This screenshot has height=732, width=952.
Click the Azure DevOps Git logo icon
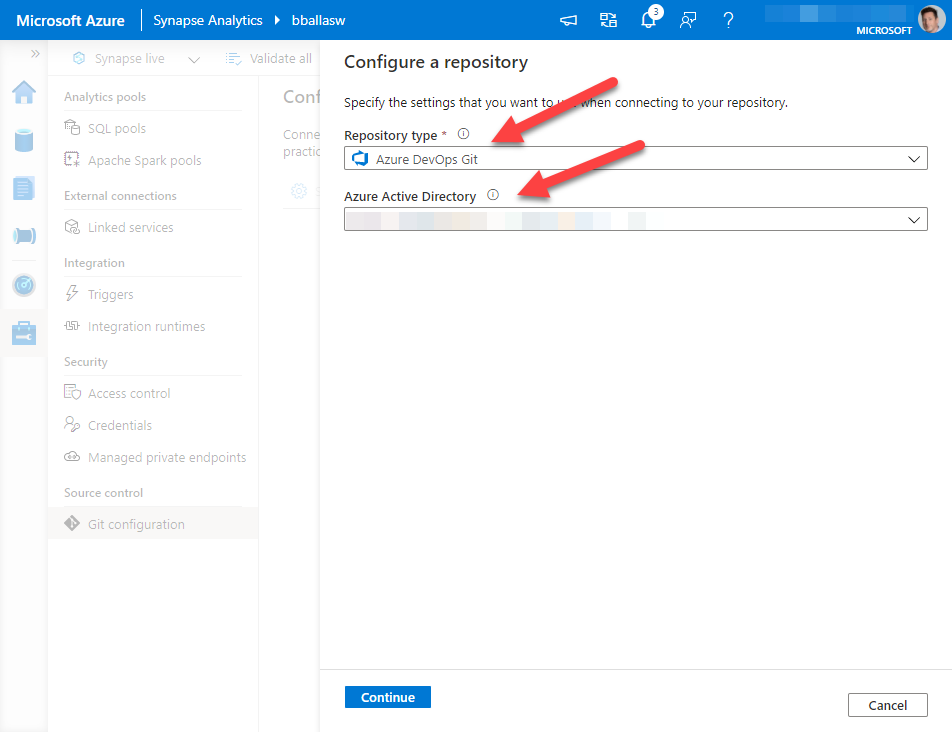360,158
